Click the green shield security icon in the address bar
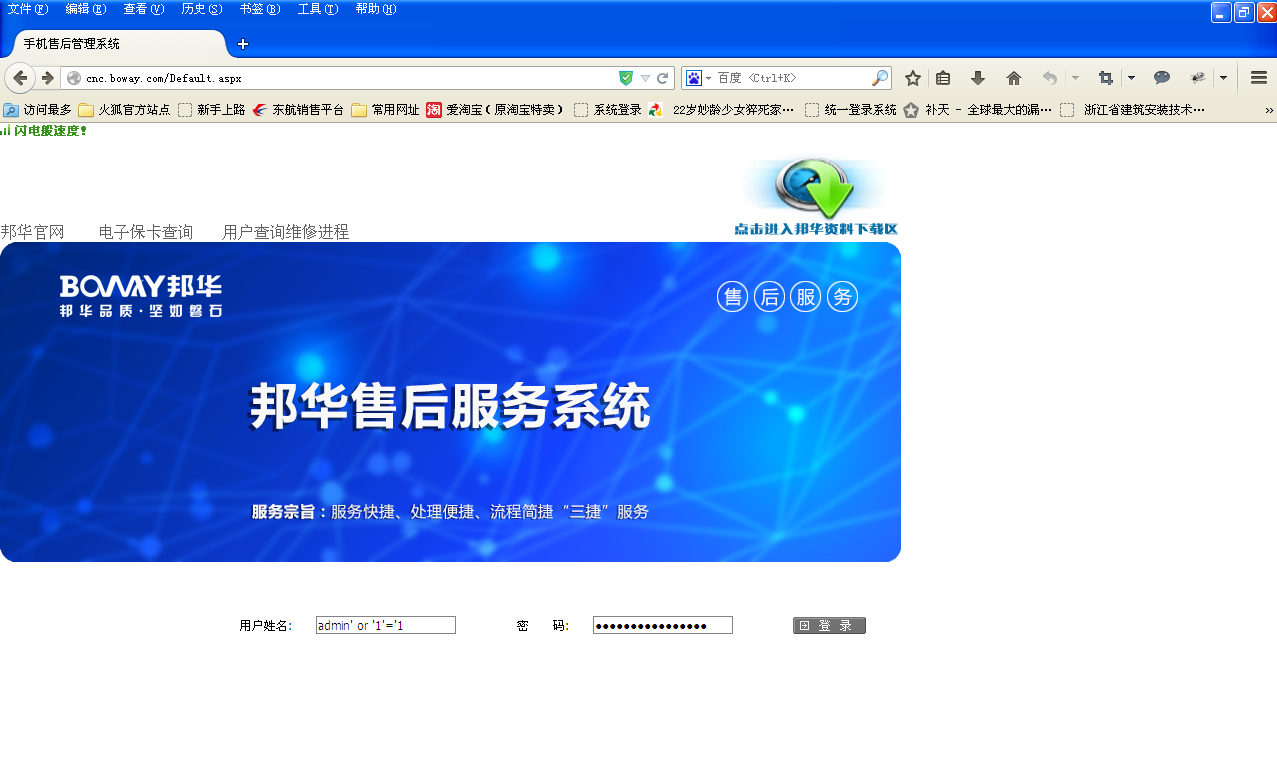Image resolution: width=1277 pixels, height=767 pixels. tap(626, 78)
